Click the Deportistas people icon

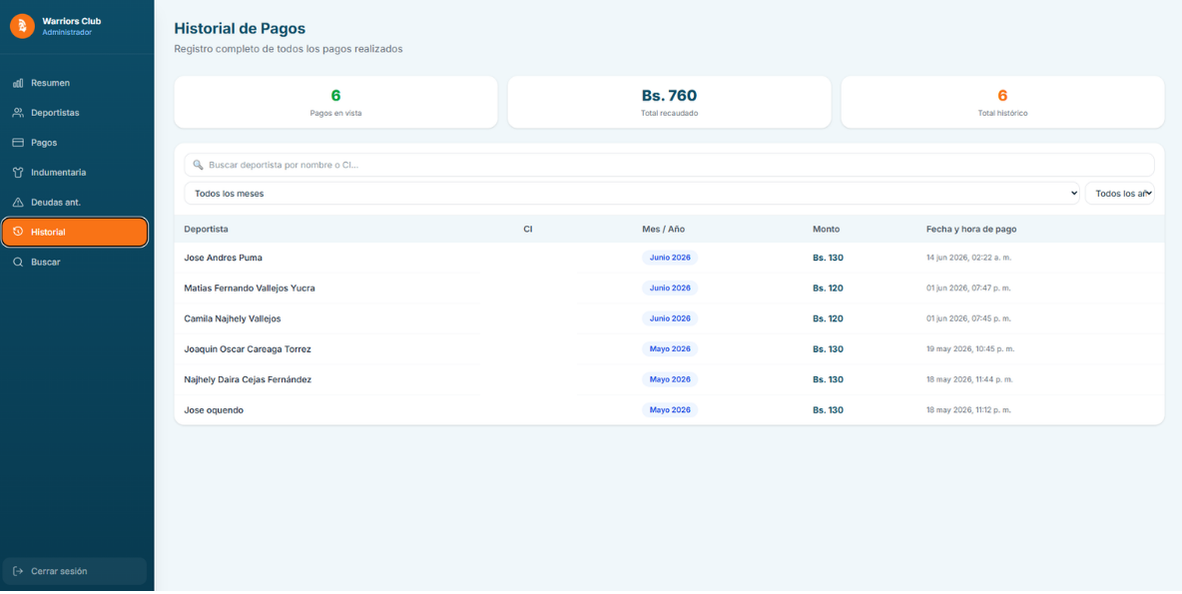coord(18,113)
